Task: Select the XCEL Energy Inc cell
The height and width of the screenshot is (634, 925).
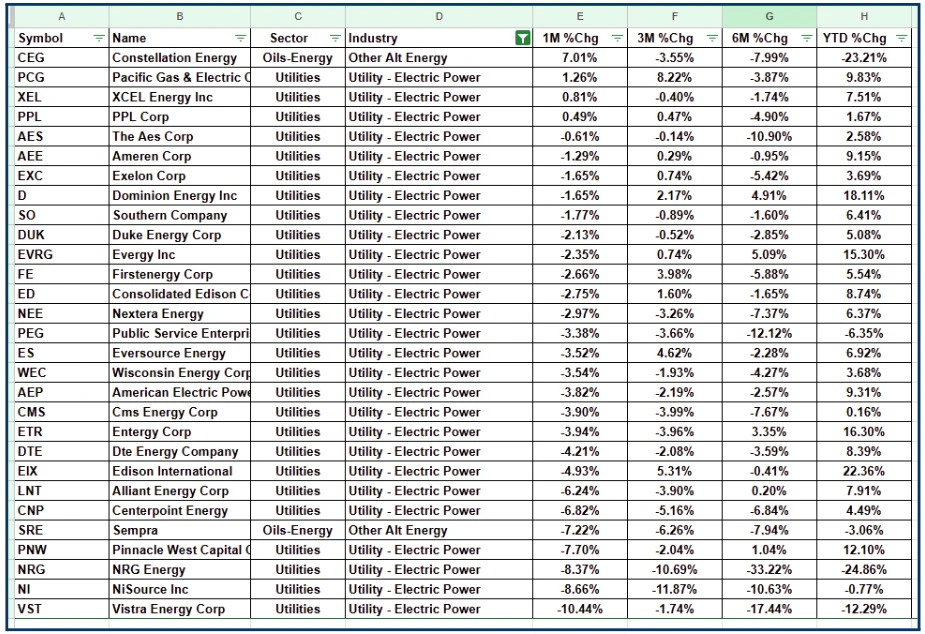Action: 180,97
